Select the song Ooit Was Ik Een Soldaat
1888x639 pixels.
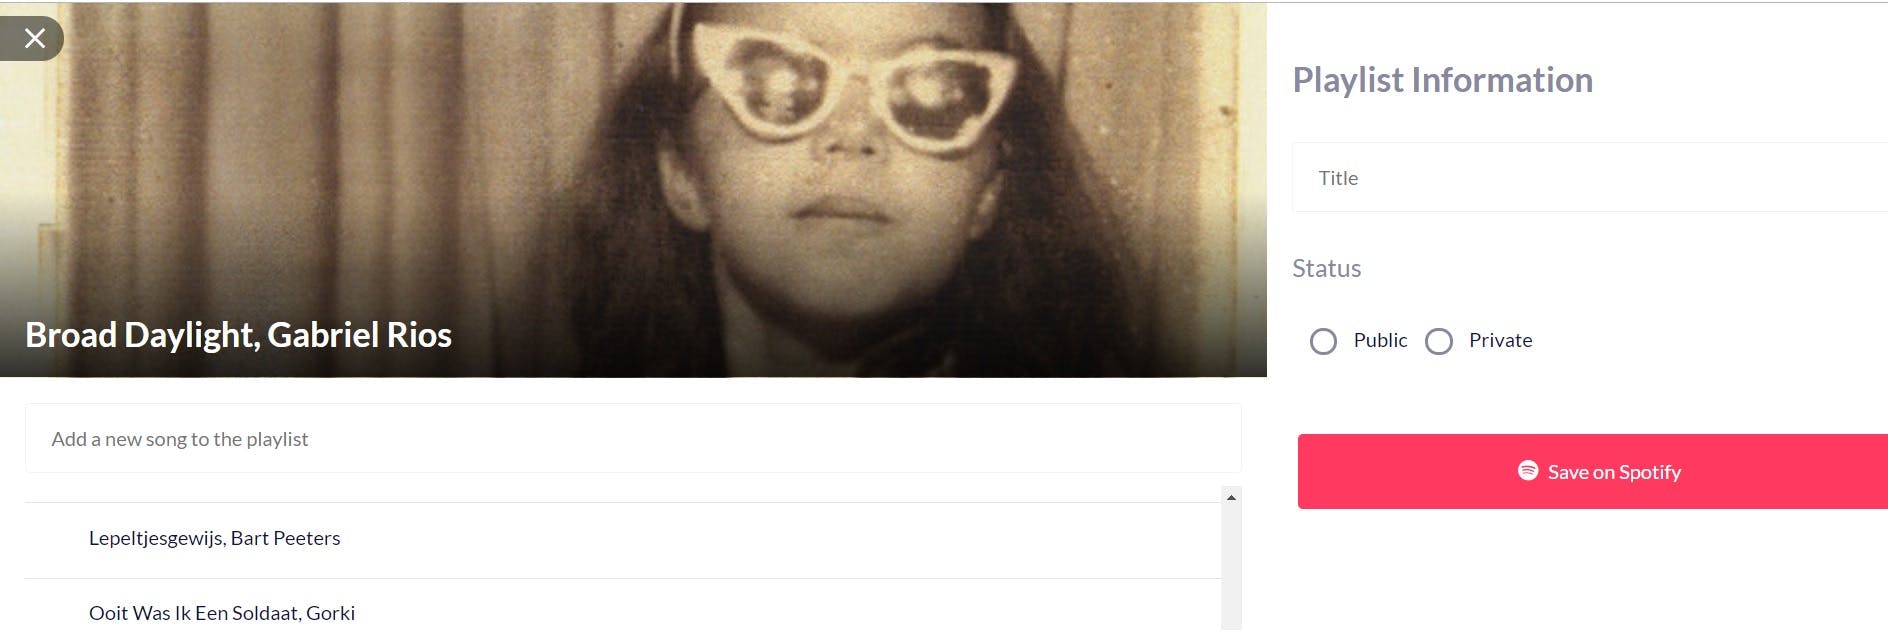pyautogui.click(x=623, y=609)
